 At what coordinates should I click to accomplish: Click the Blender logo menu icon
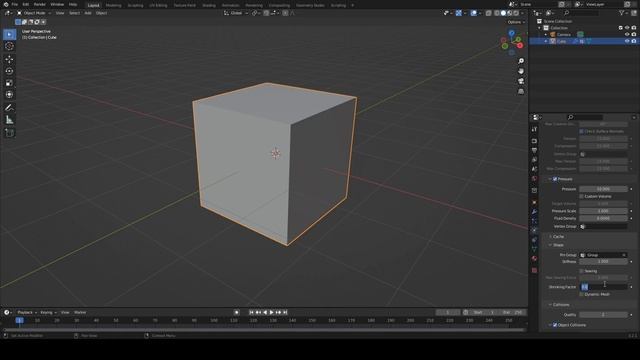(6, 4)
